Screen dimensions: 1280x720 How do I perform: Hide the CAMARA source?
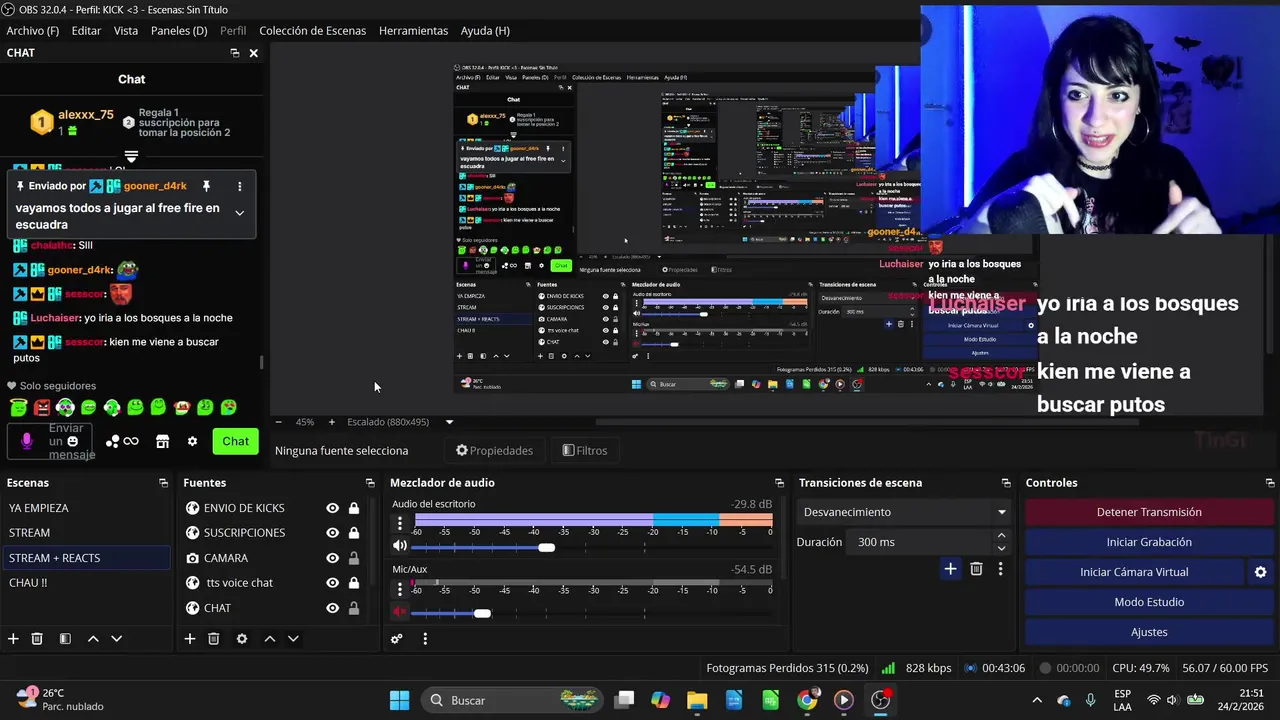tap(332, 558)
